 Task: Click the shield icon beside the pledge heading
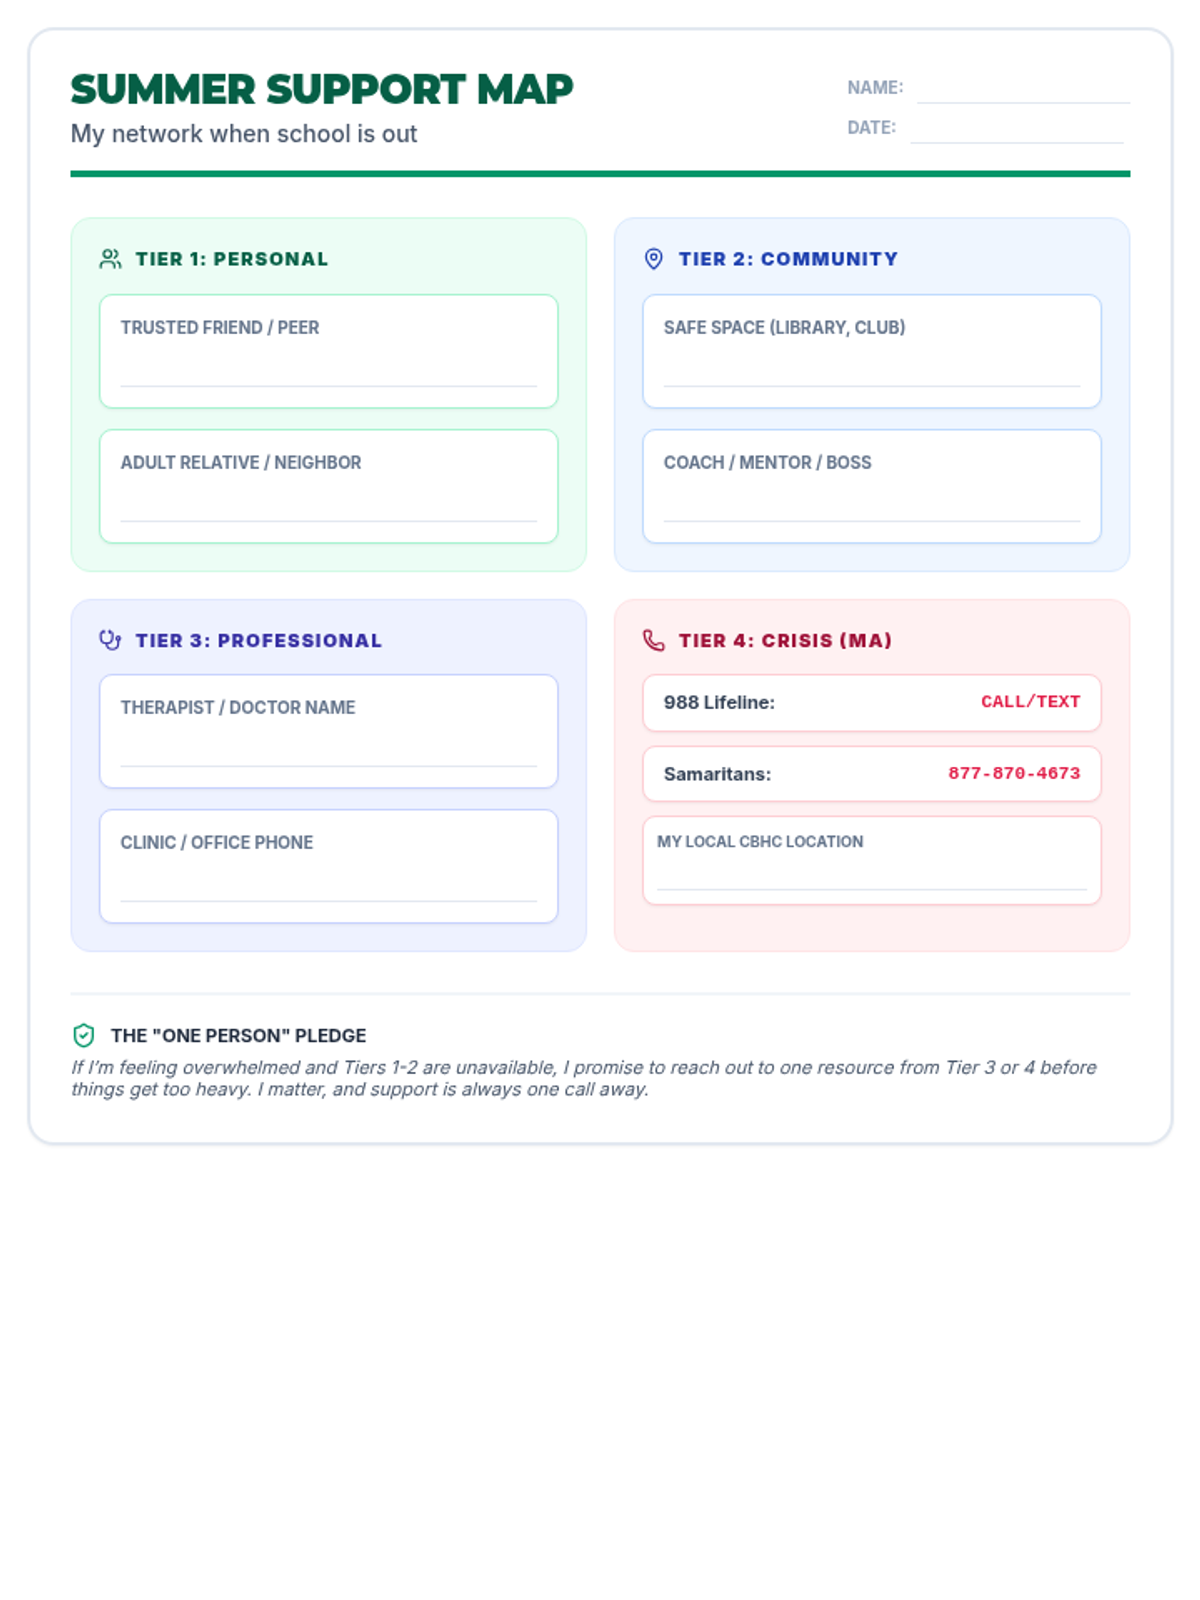pos(84,1035)
